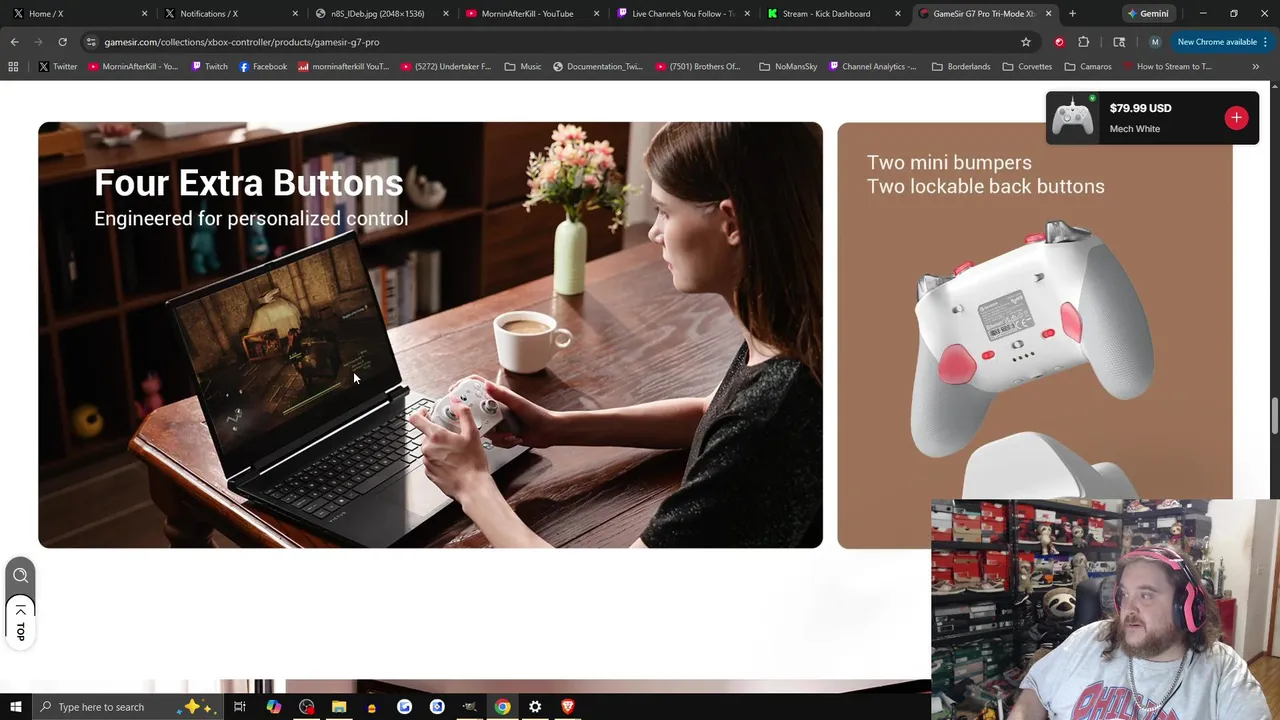Open the Twitch bookmark

pos(209,66)
